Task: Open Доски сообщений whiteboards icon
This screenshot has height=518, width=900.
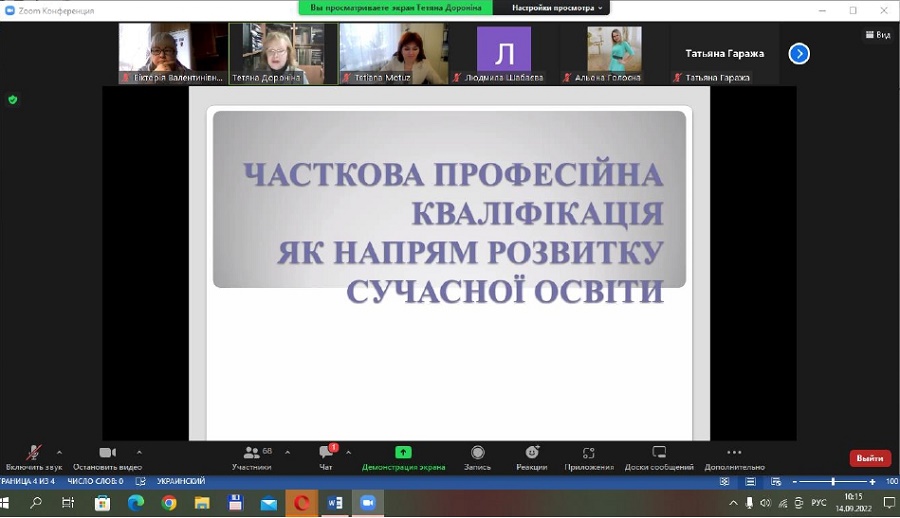Action: 659,453
